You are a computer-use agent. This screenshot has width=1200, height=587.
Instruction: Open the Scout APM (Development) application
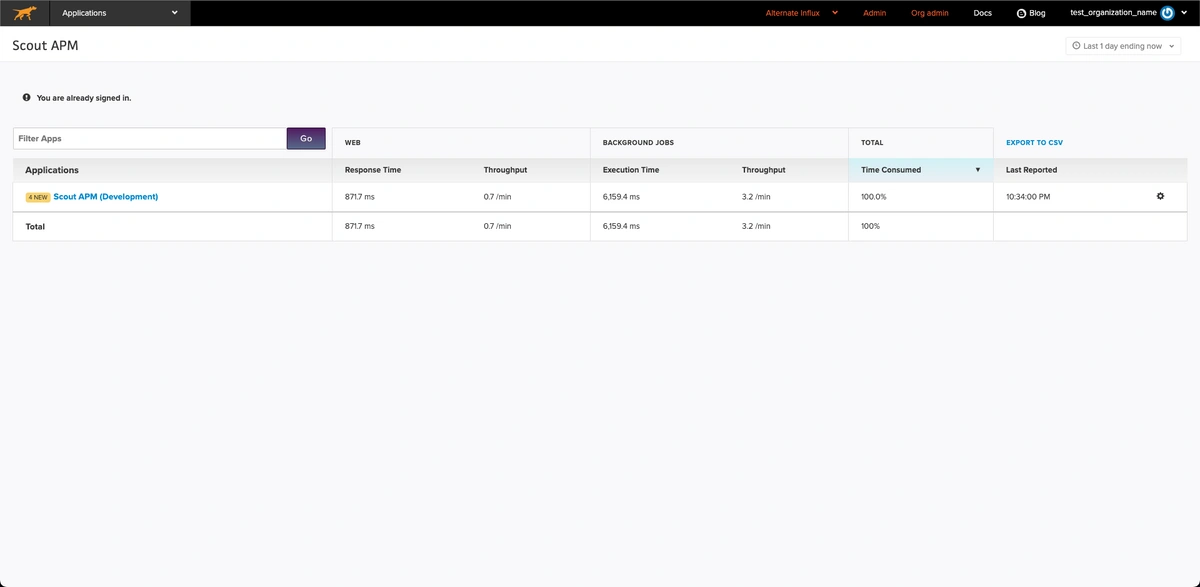click(x=106, y=197)
